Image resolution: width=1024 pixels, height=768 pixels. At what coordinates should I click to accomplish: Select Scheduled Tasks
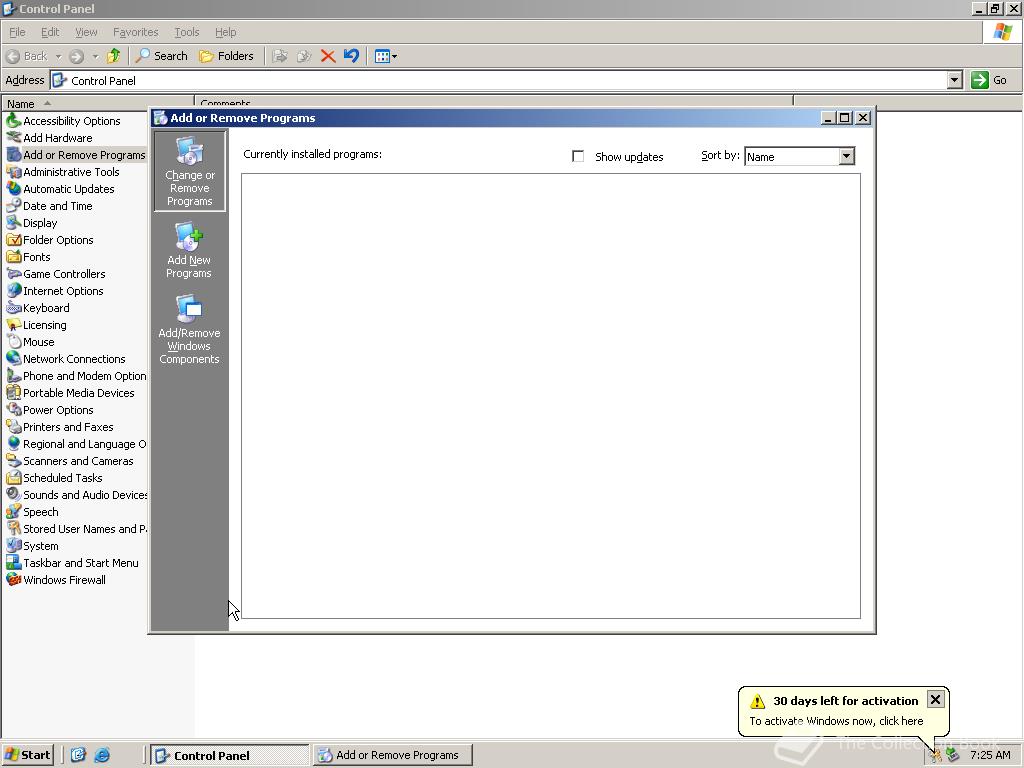pos(55,477)
